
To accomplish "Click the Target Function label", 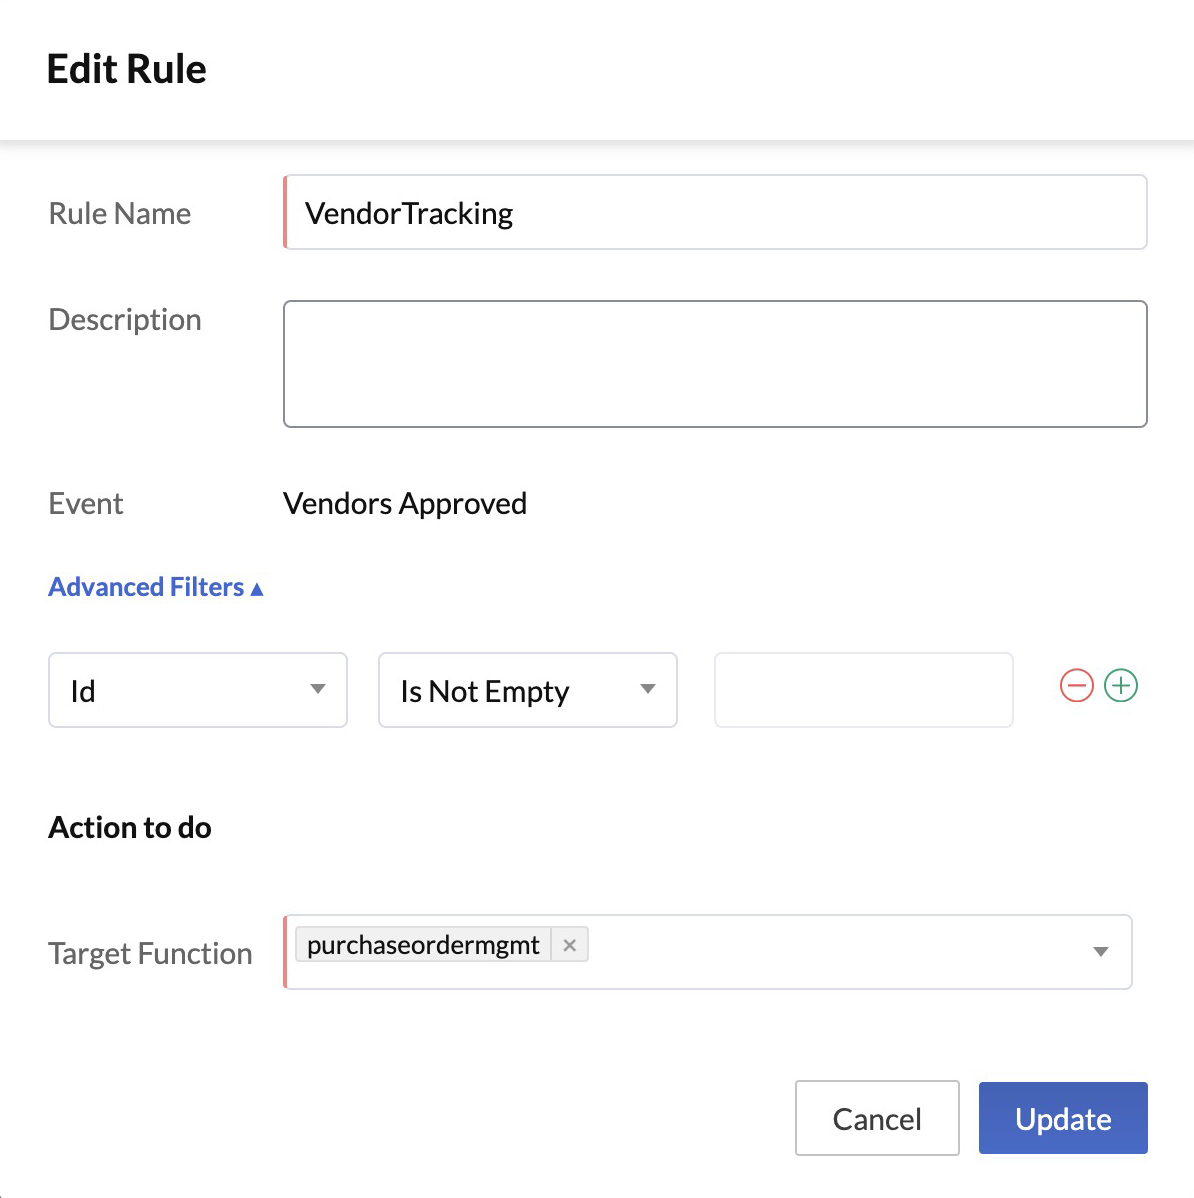I will pyautogui.click(x=150, y=953).
